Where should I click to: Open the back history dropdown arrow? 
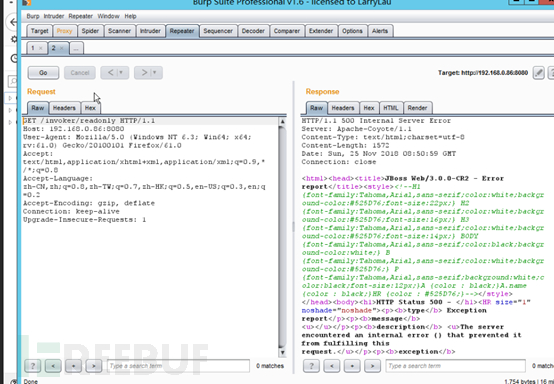(122, 73)
